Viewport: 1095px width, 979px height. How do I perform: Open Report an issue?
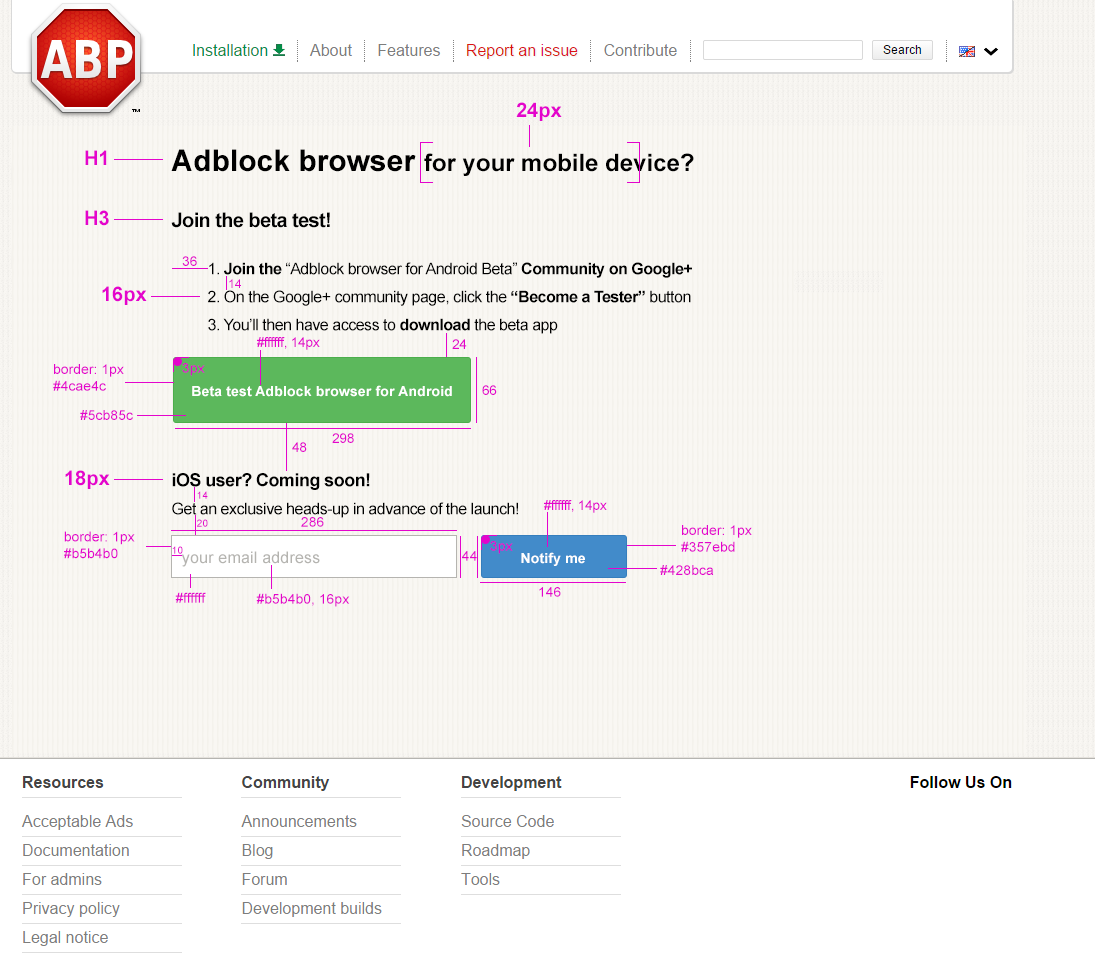tap(522, 50)
